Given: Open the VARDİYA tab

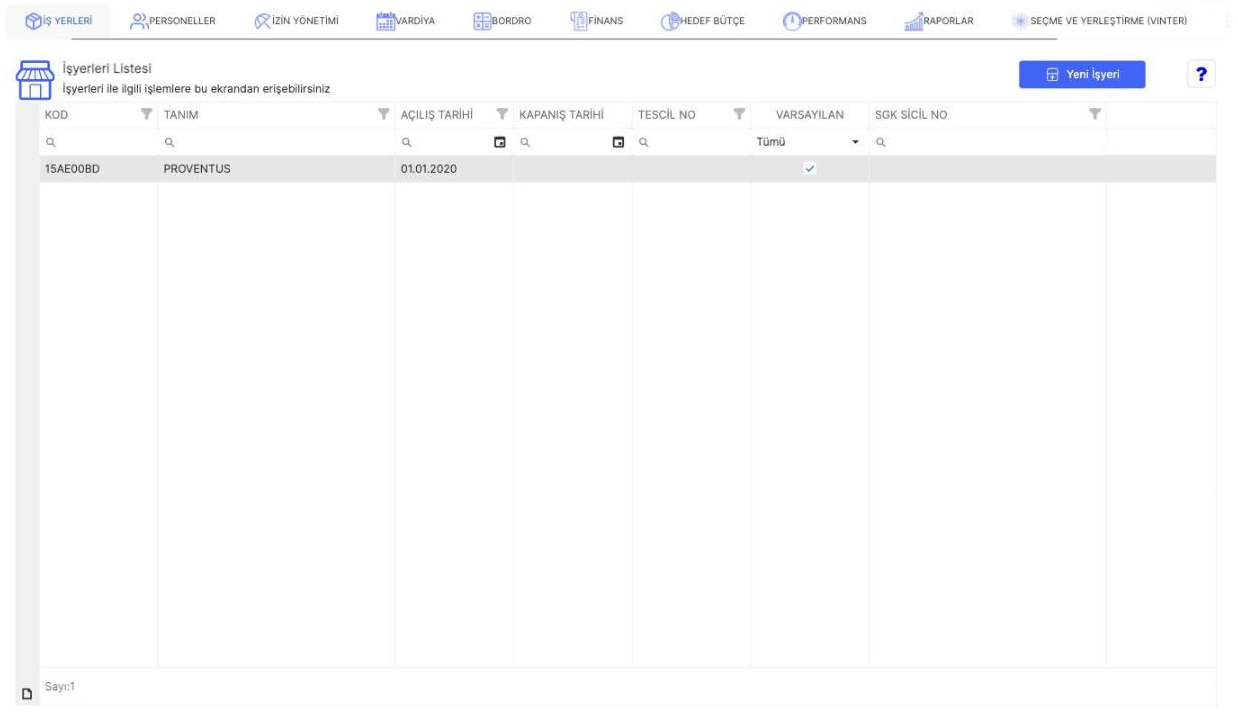Looking at the screenshot, I should [x=404, y=20].
